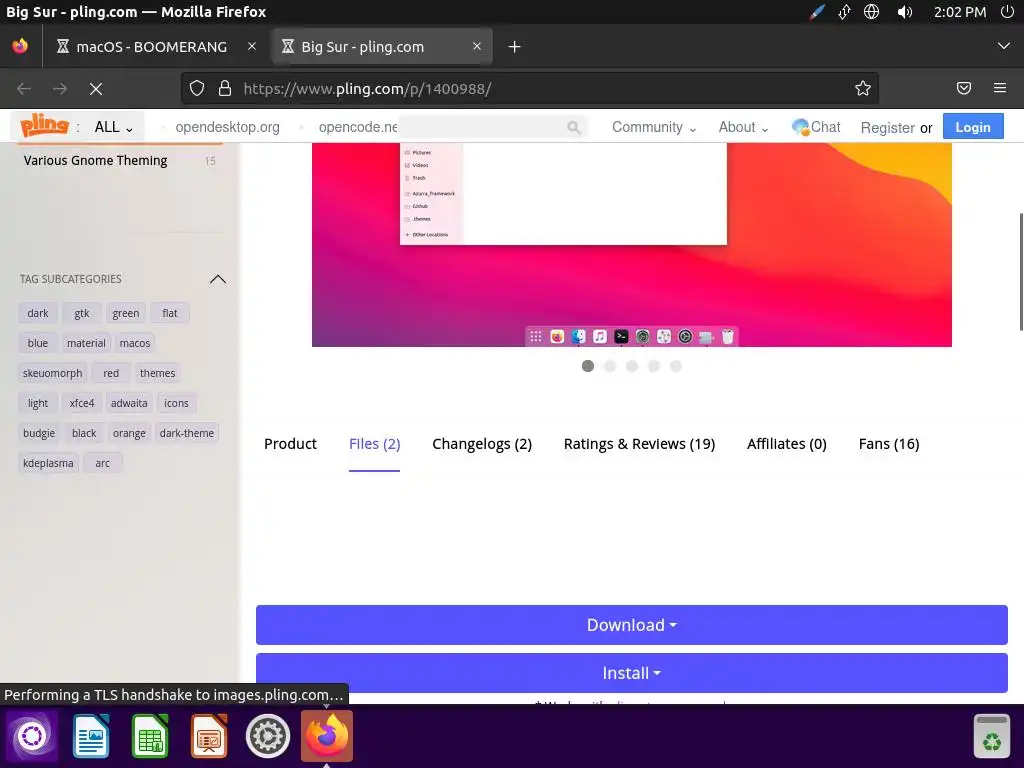Select the Big Sur - pling.com tab
Image resolution: width=1024 pixels, height=768 pixels.
[x=381, y=47]
